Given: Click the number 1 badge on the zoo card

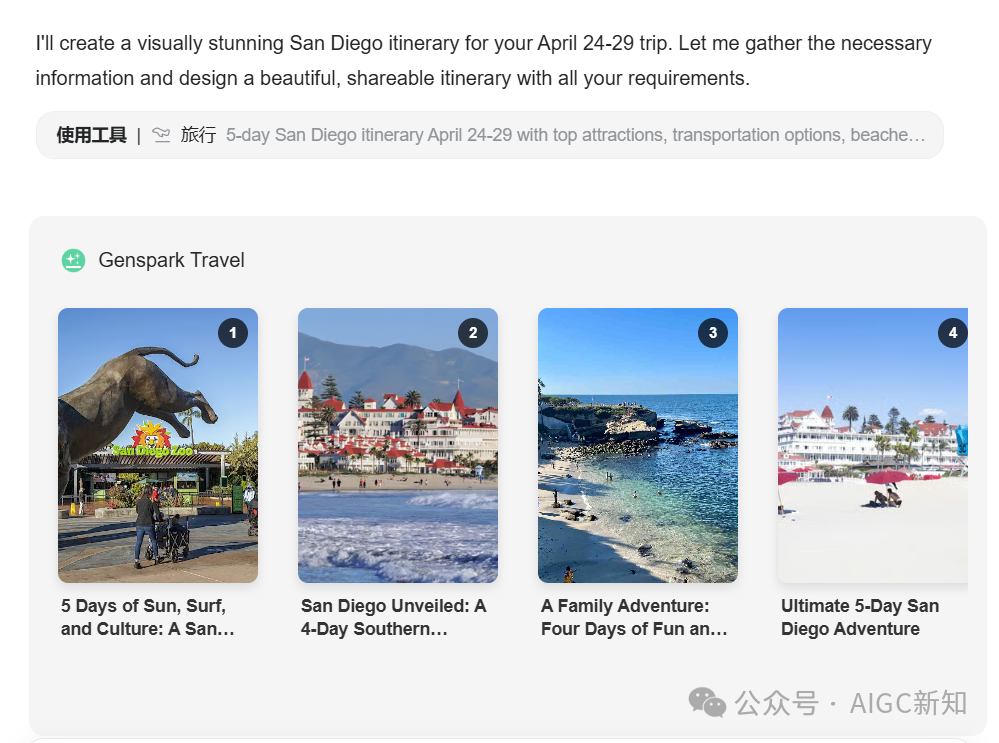Looking at the screenshot, I should point(233,333).
